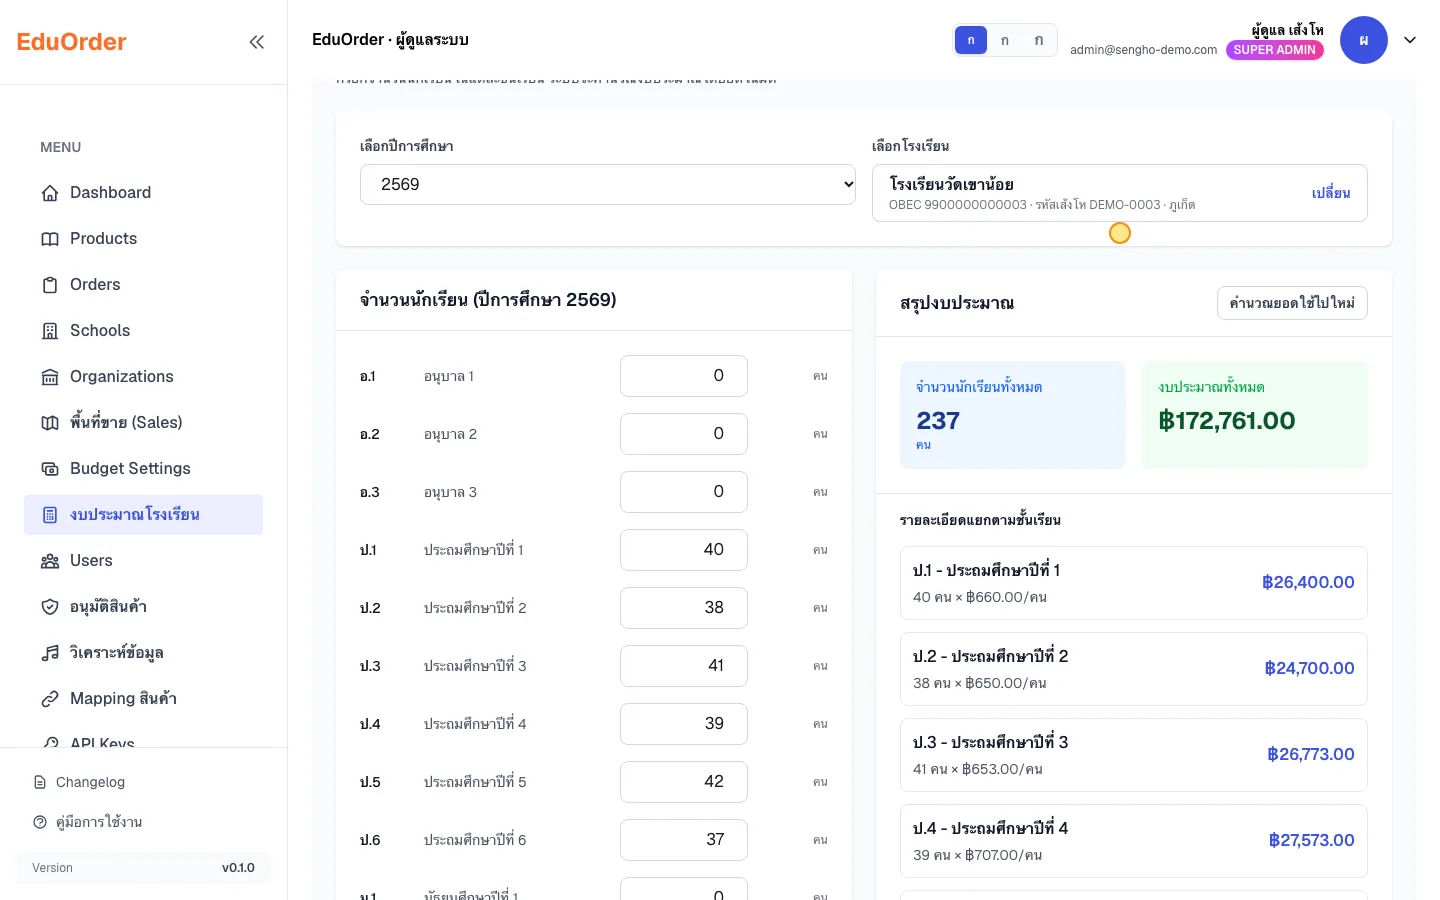The height and width of the screenshot is (900, 1440).
Task: Click the อนุมัติสินค้า shield icon
Action: click(x=50, y=607)
